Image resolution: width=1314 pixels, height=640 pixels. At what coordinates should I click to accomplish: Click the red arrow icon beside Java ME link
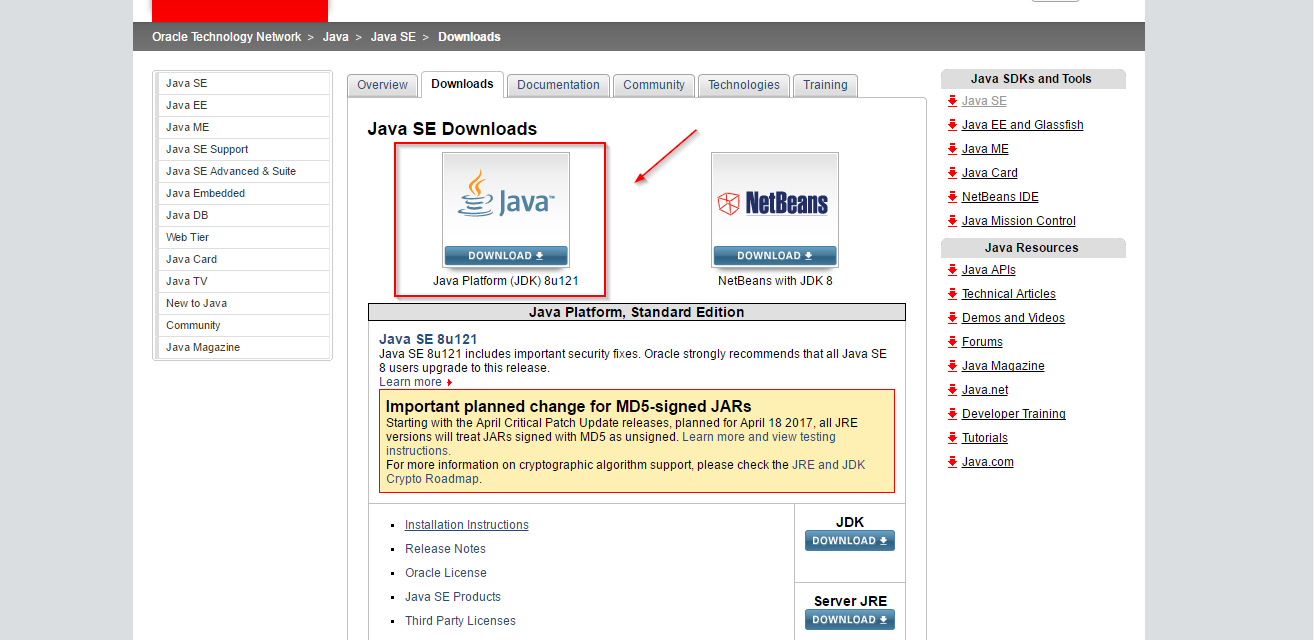point(953,149)
